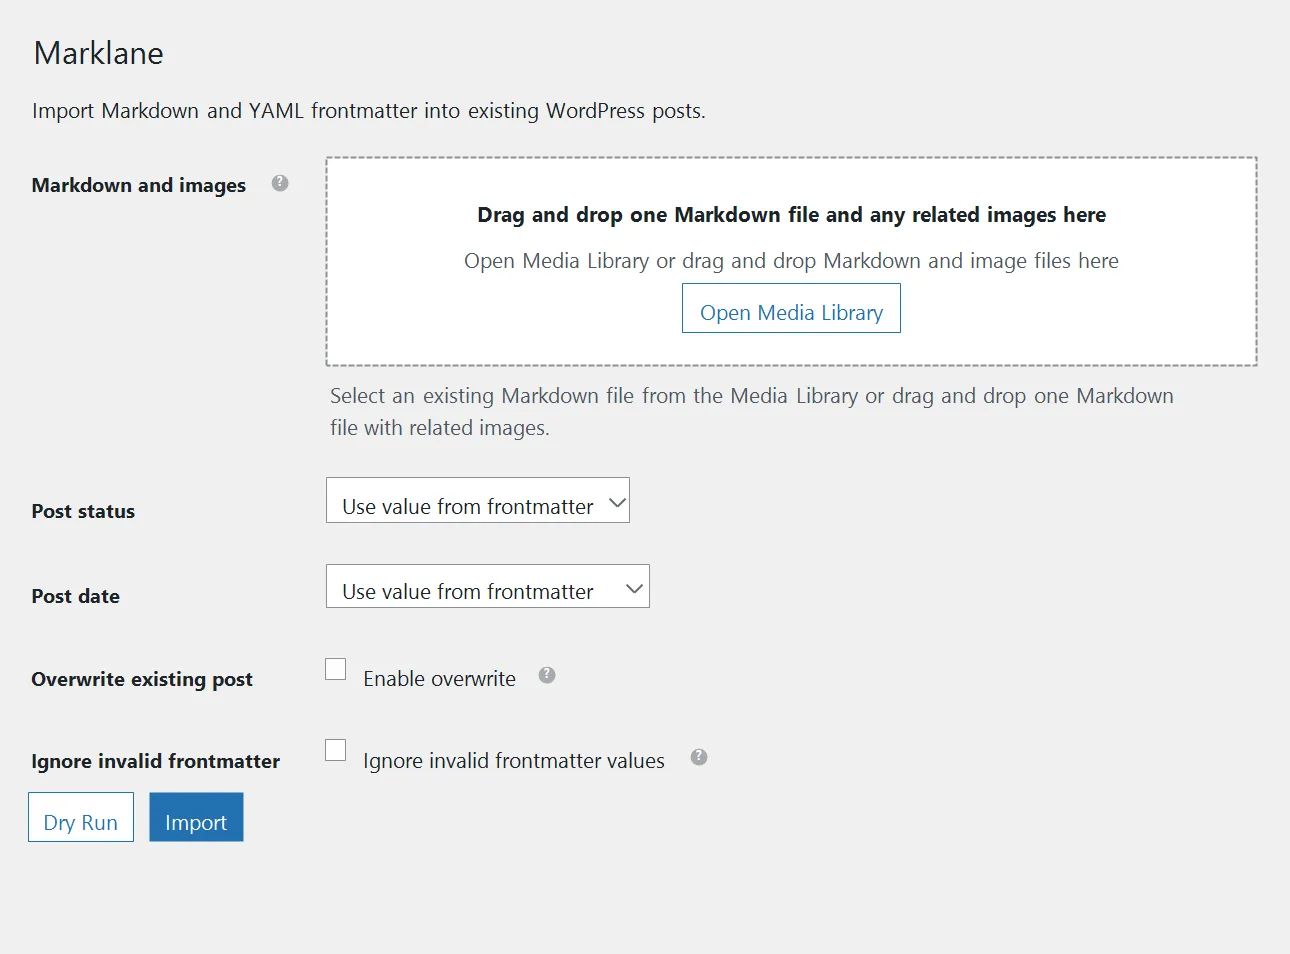Click the Markdown and images field label
This screenshot has width=1290, height=954.
tap(139, 185)
